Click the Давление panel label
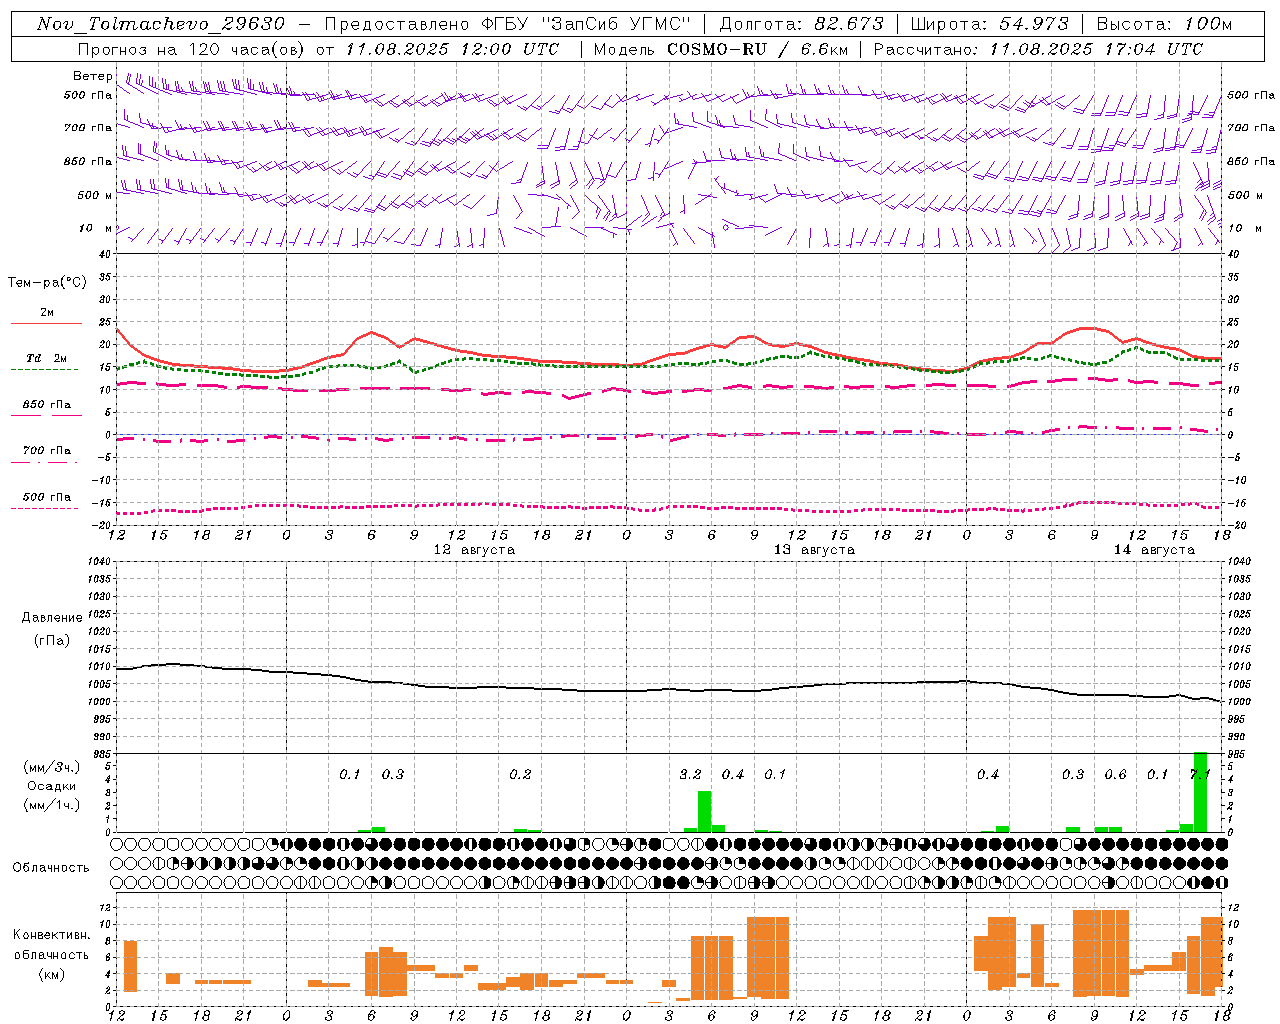1280x1024 pixels. pos(52,618)
